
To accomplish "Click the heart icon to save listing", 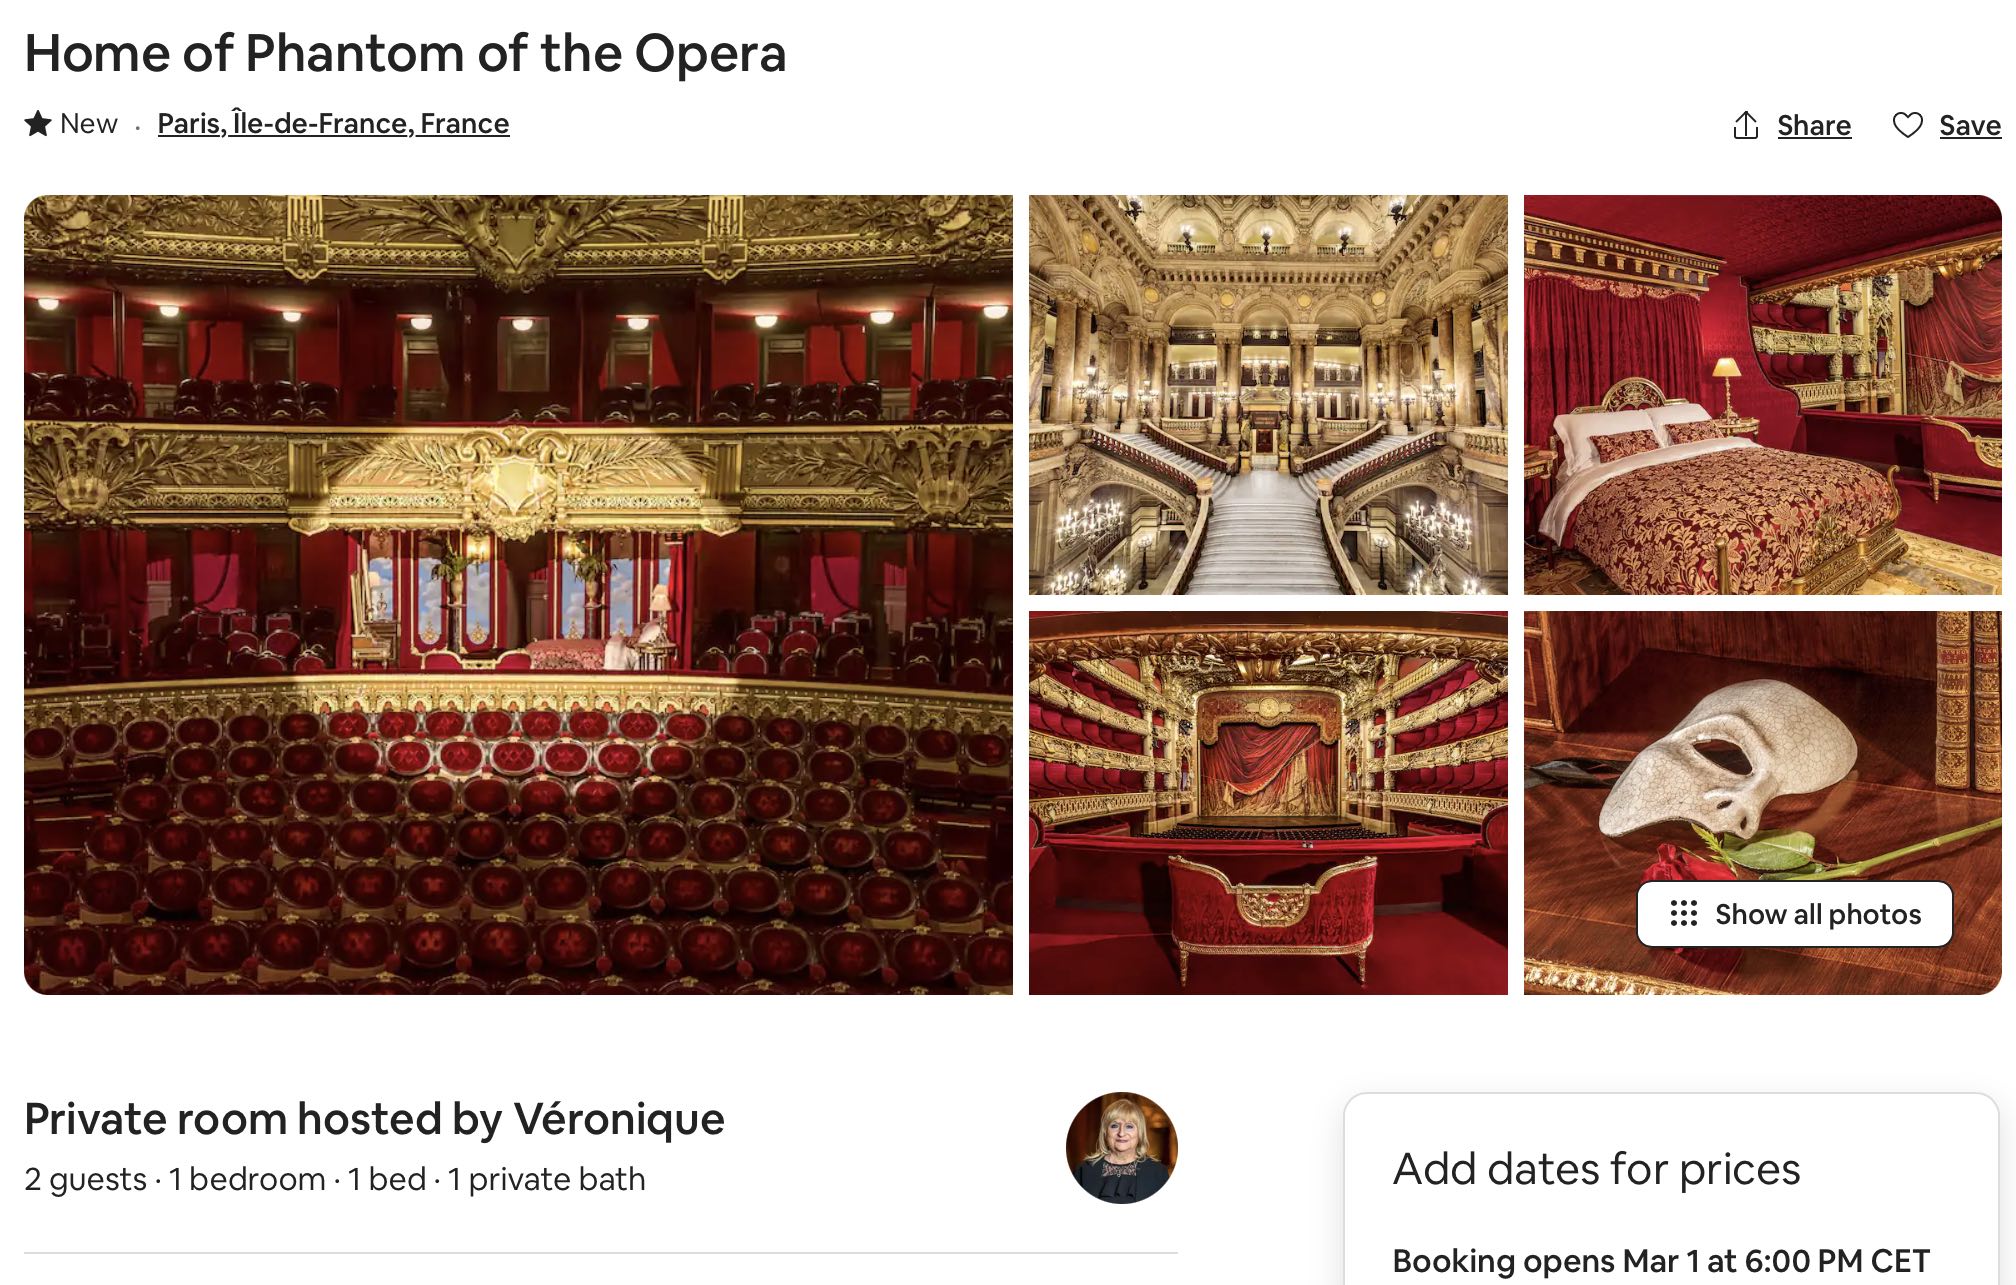I will coord(1907,125).
